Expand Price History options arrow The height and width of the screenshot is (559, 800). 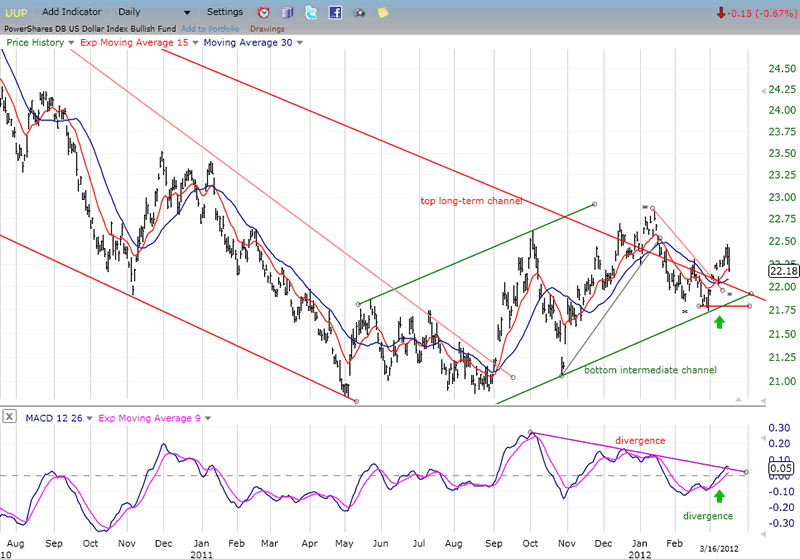pos(71,43)
